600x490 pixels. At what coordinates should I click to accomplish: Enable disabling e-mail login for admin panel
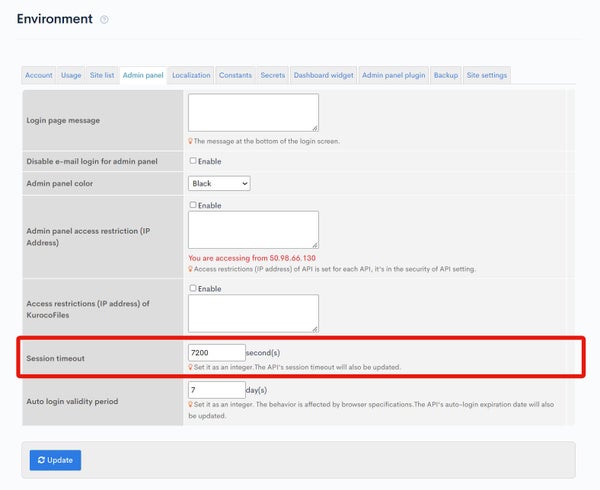pos(193,161)
